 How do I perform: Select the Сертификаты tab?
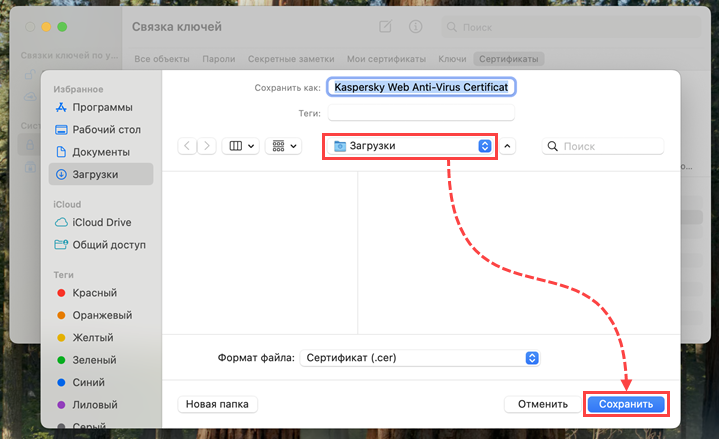tap(509, 59)
